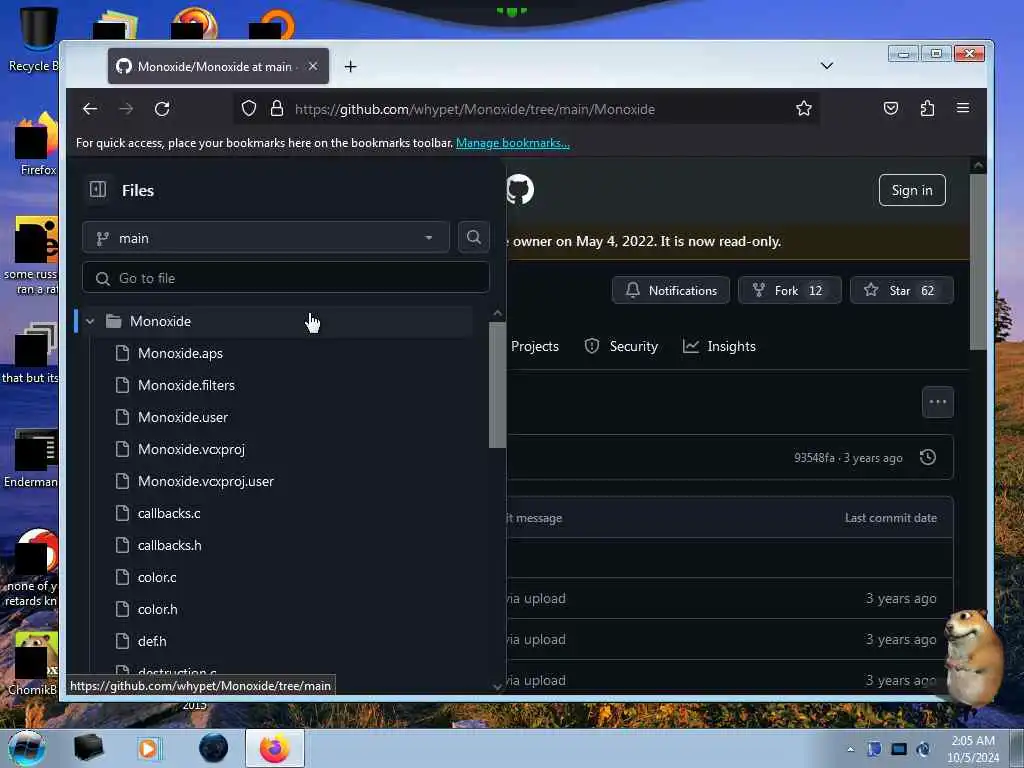Switch to the Projects tab

535,347
